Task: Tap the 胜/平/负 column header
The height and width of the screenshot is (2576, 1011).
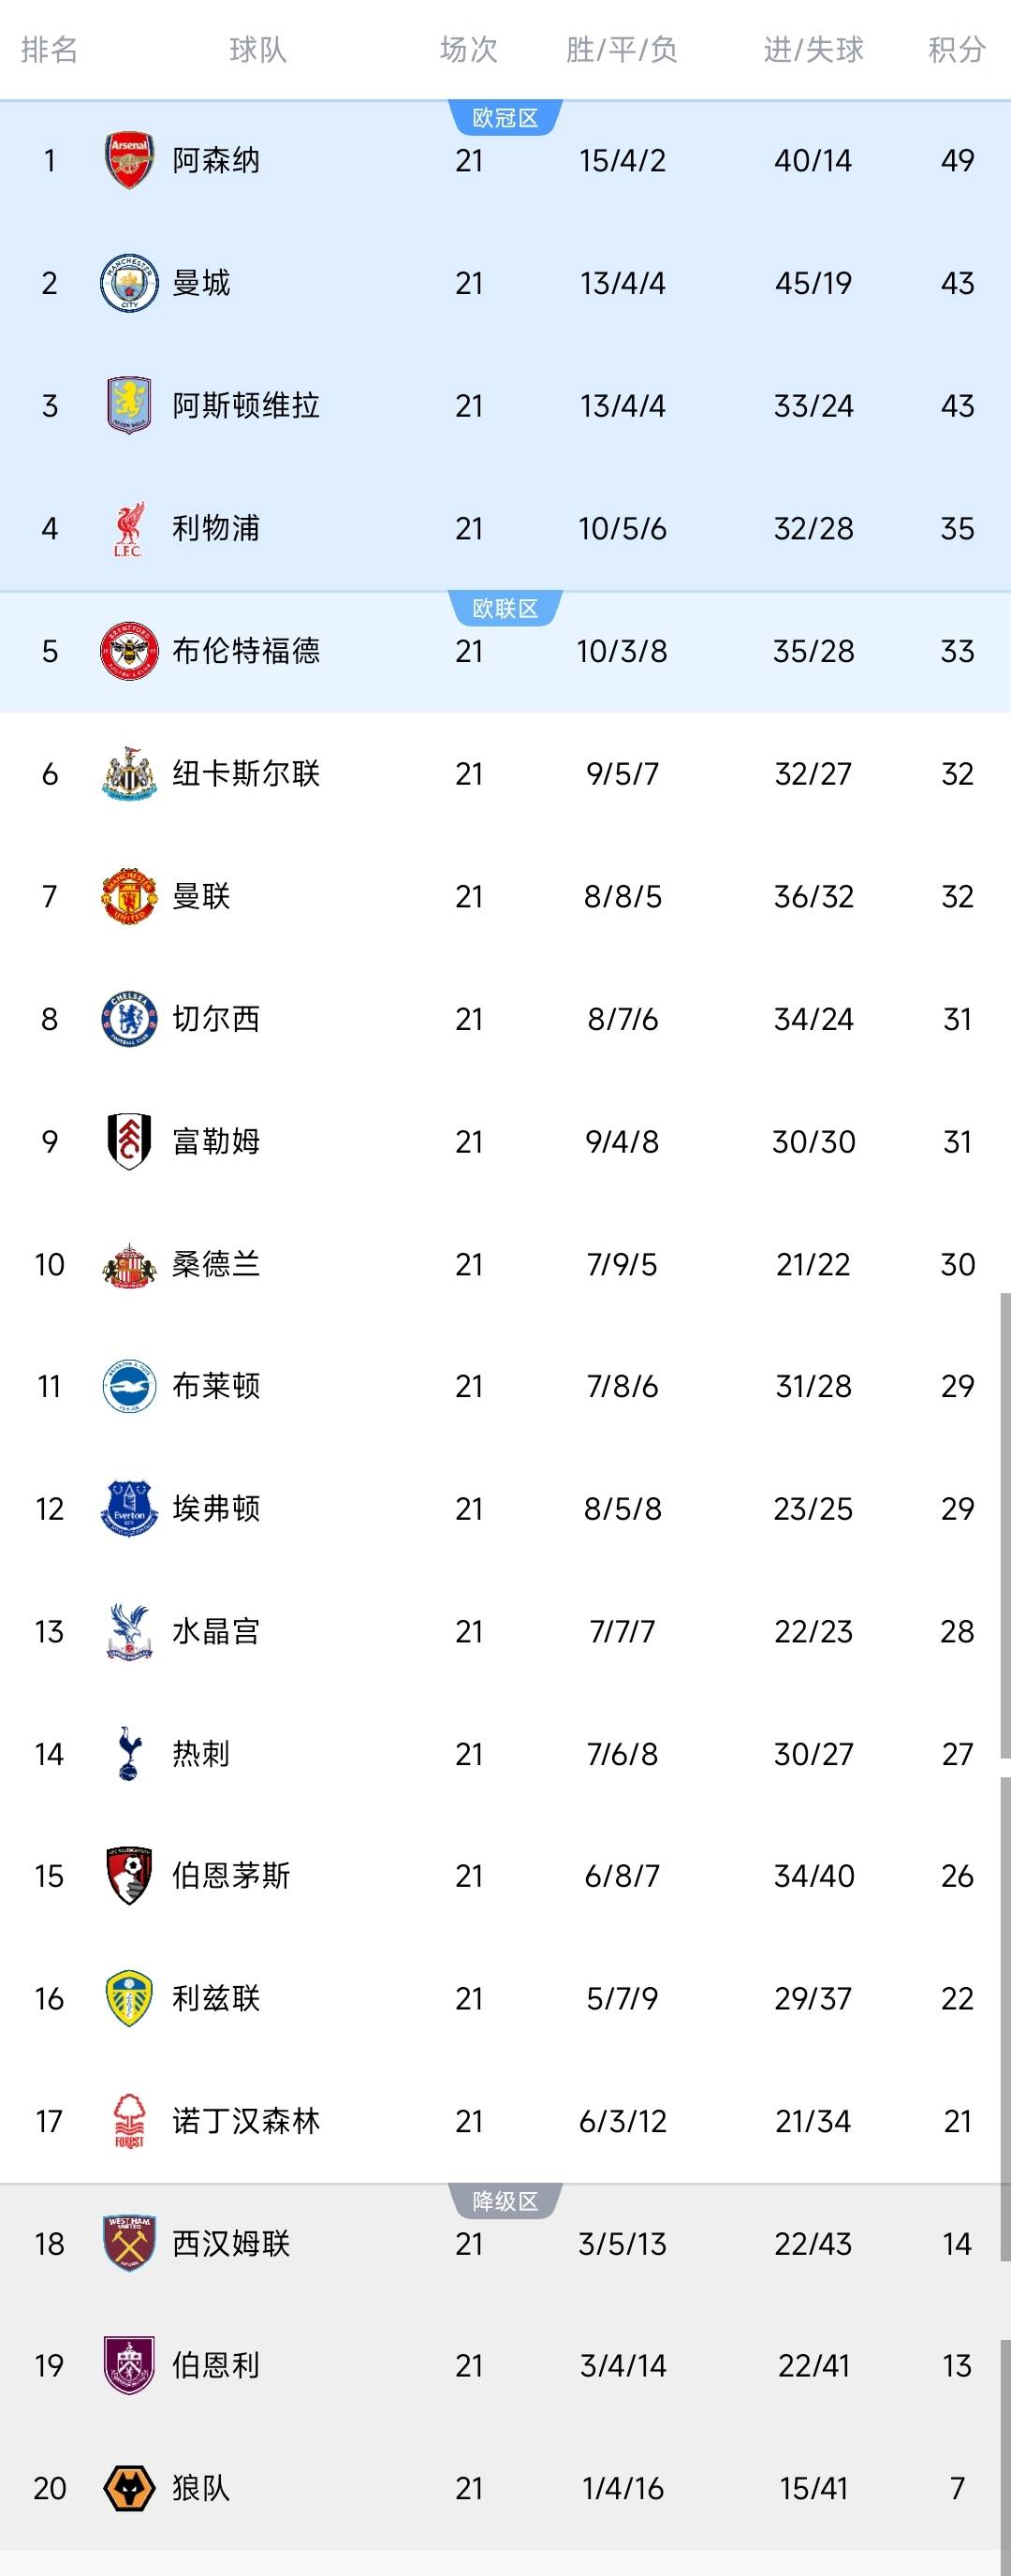Action: 621,49
